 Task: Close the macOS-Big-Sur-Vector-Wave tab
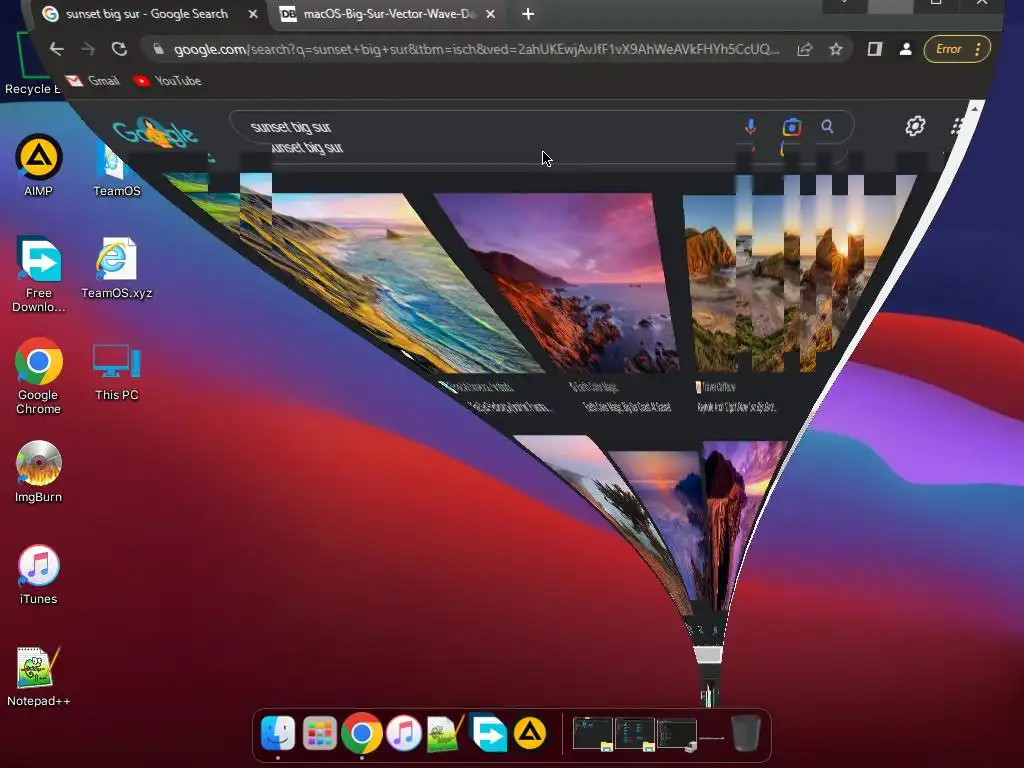490,14
